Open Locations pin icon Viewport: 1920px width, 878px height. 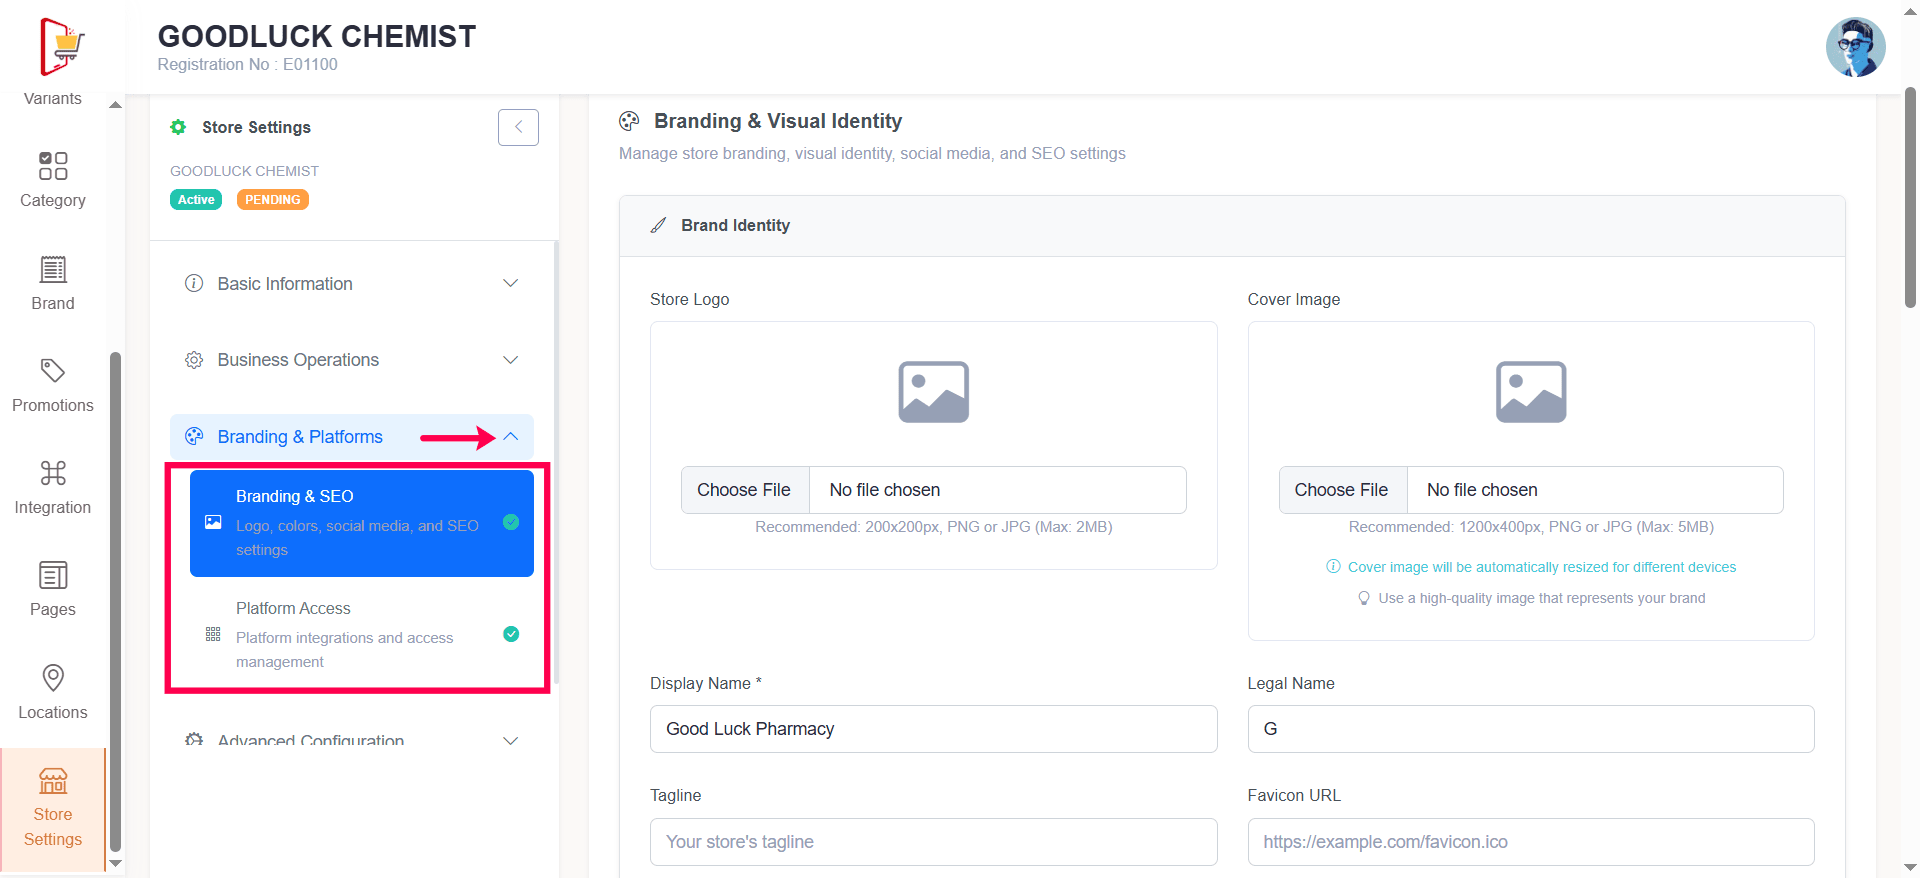[53, 678]
